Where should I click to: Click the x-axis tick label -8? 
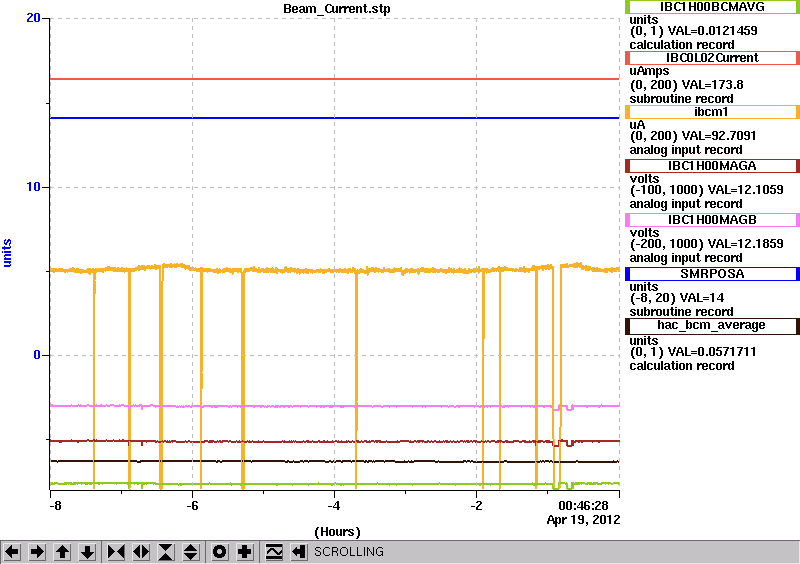(x=55, y=506)
